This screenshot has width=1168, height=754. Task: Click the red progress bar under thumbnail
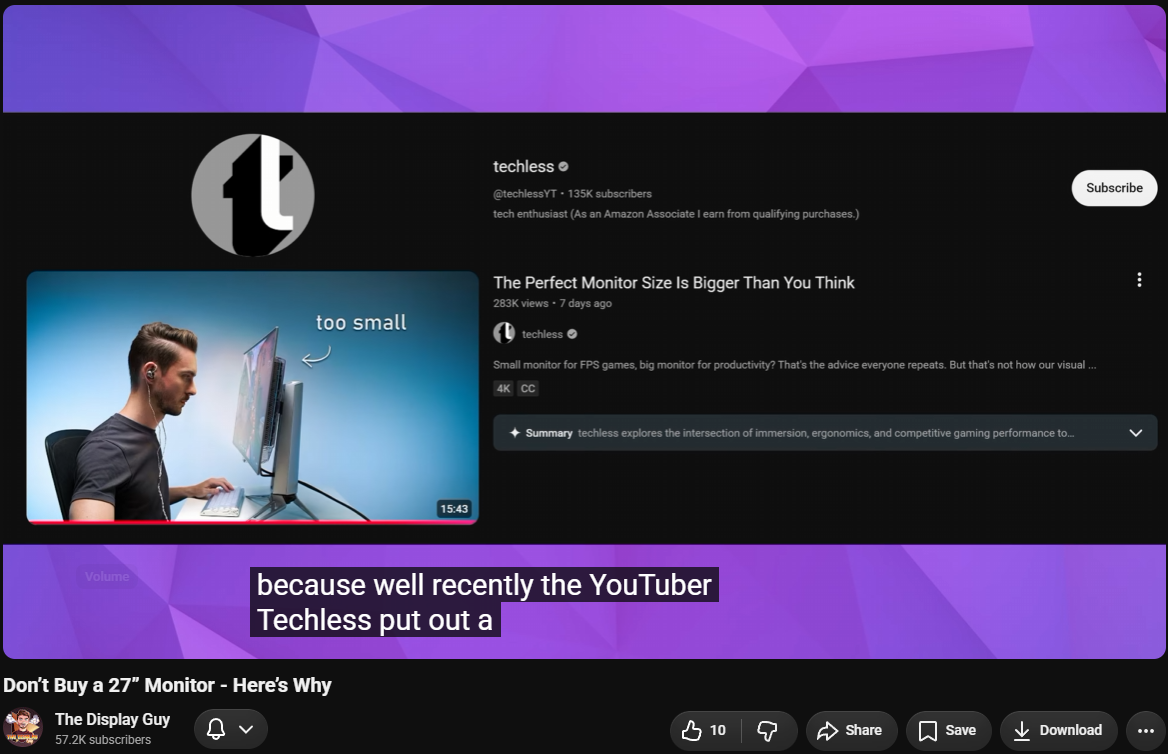pyautogui.click(x=253, y=522)
